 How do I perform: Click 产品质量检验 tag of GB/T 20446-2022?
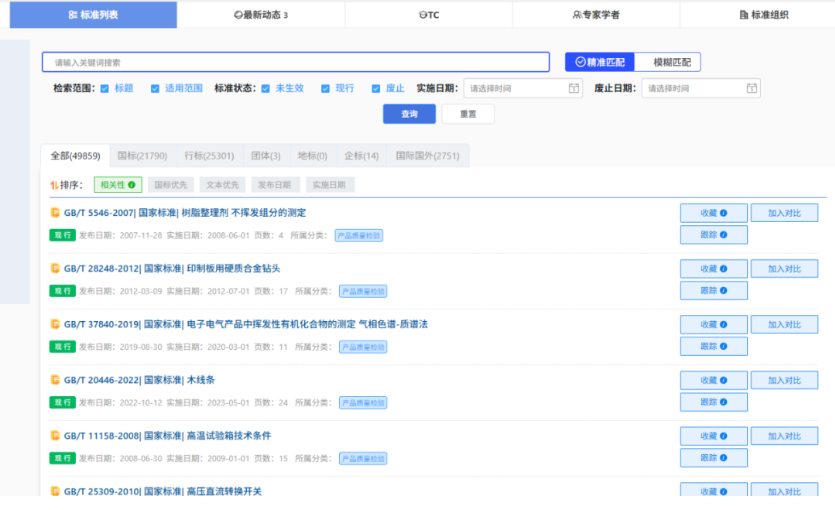[363, 403]
